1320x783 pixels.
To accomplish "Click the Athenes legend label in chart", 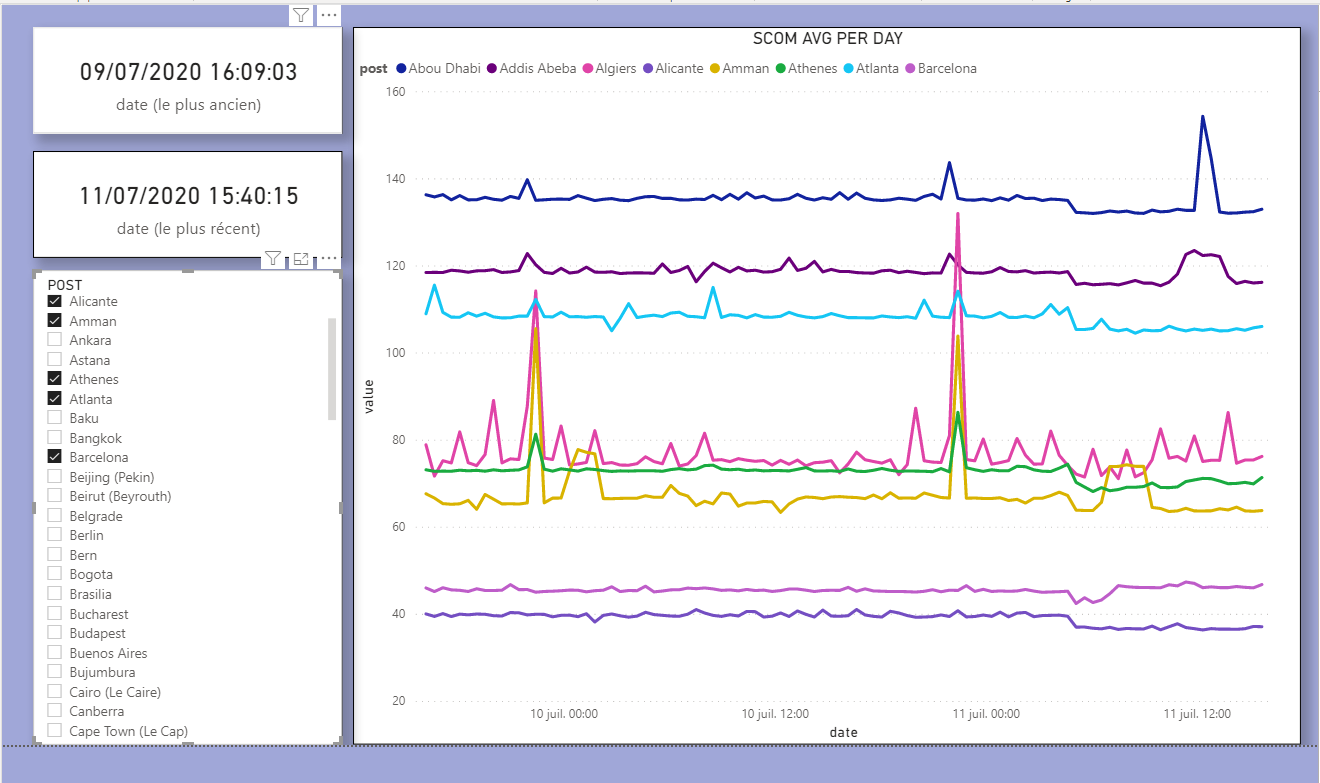I will 813,69.
